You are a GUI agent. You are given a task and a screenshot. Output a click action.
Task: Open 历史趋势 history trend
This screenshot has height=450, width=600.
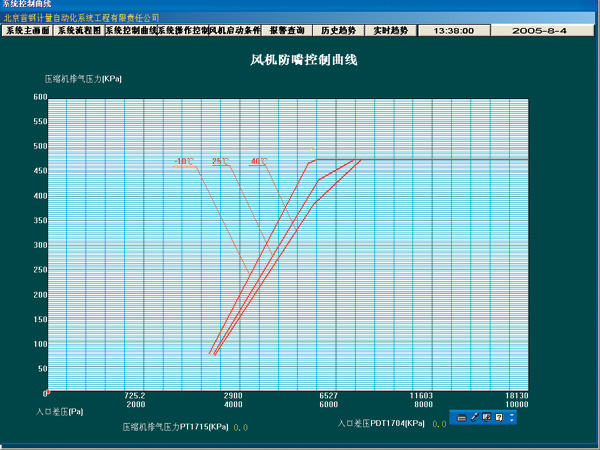(338, 31)
